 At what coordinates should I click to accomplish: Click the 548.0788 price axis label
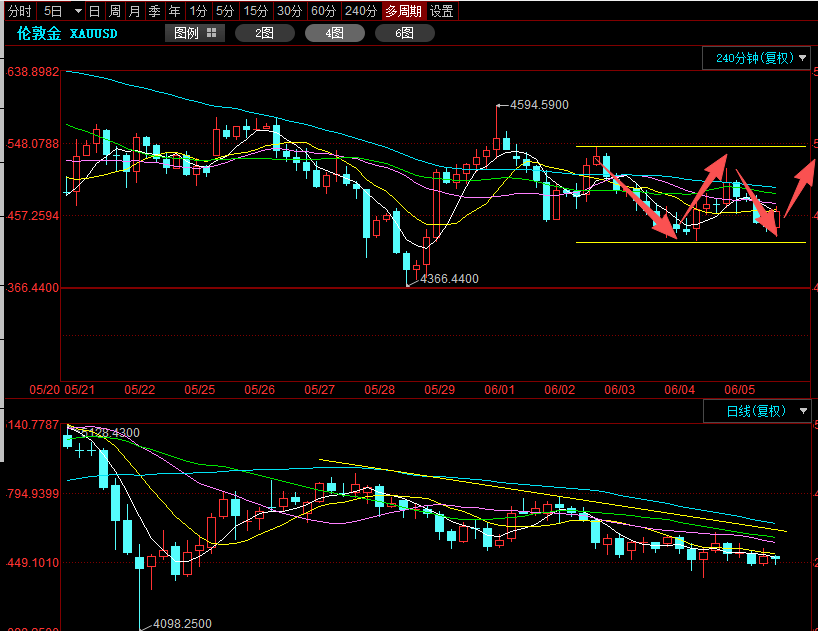pyautogui.click(x=32, y=143)
